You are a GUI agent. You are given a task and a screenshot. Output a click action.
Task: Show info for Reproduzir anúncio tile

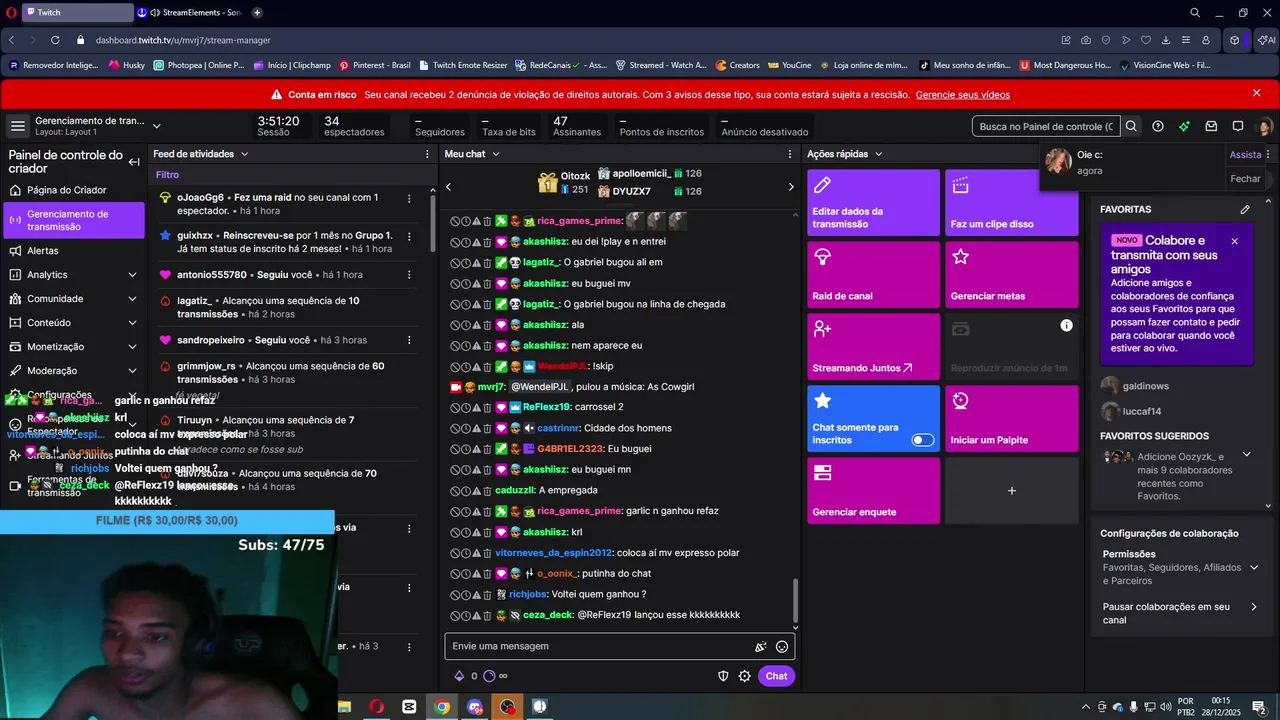click(1066, 326)
